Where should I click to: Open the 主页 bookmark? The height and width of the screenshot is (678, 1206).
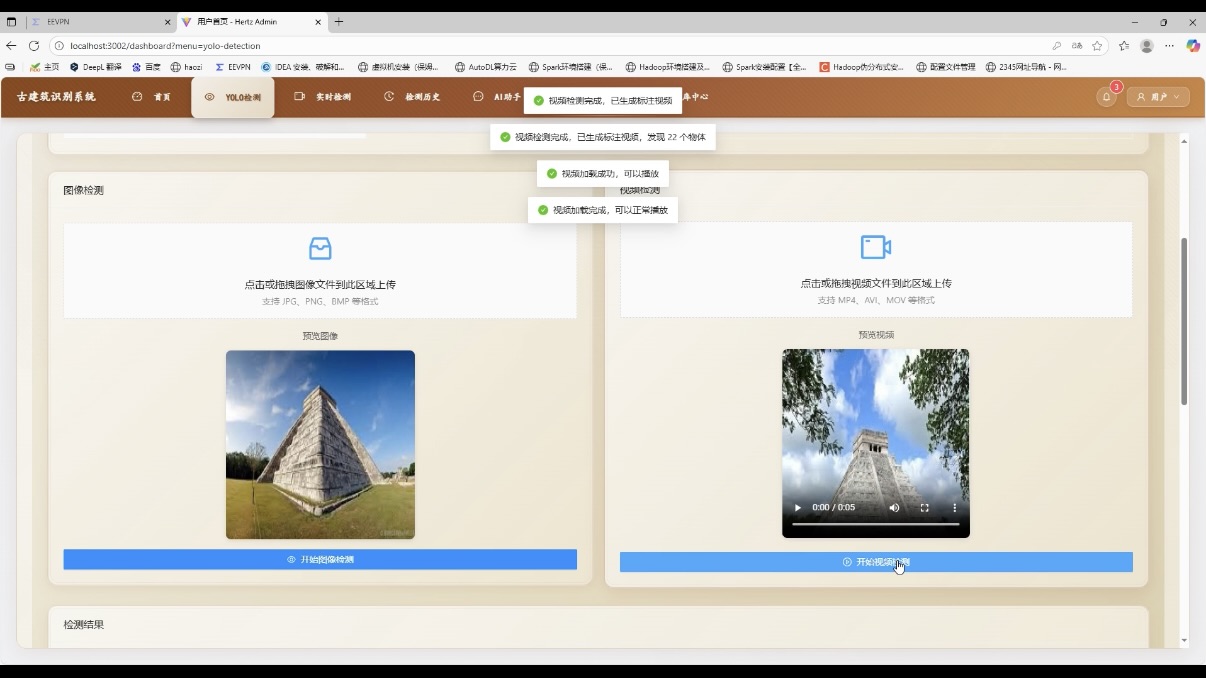[x=45, y=67]
